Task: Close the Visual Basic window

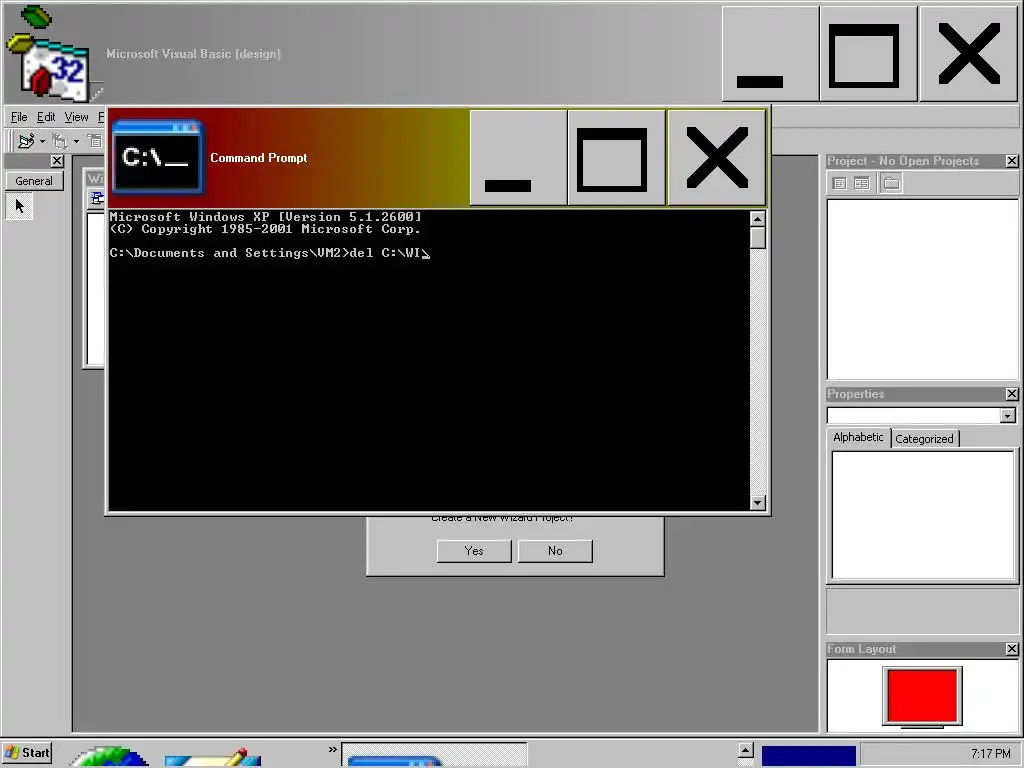Action: 968,54
